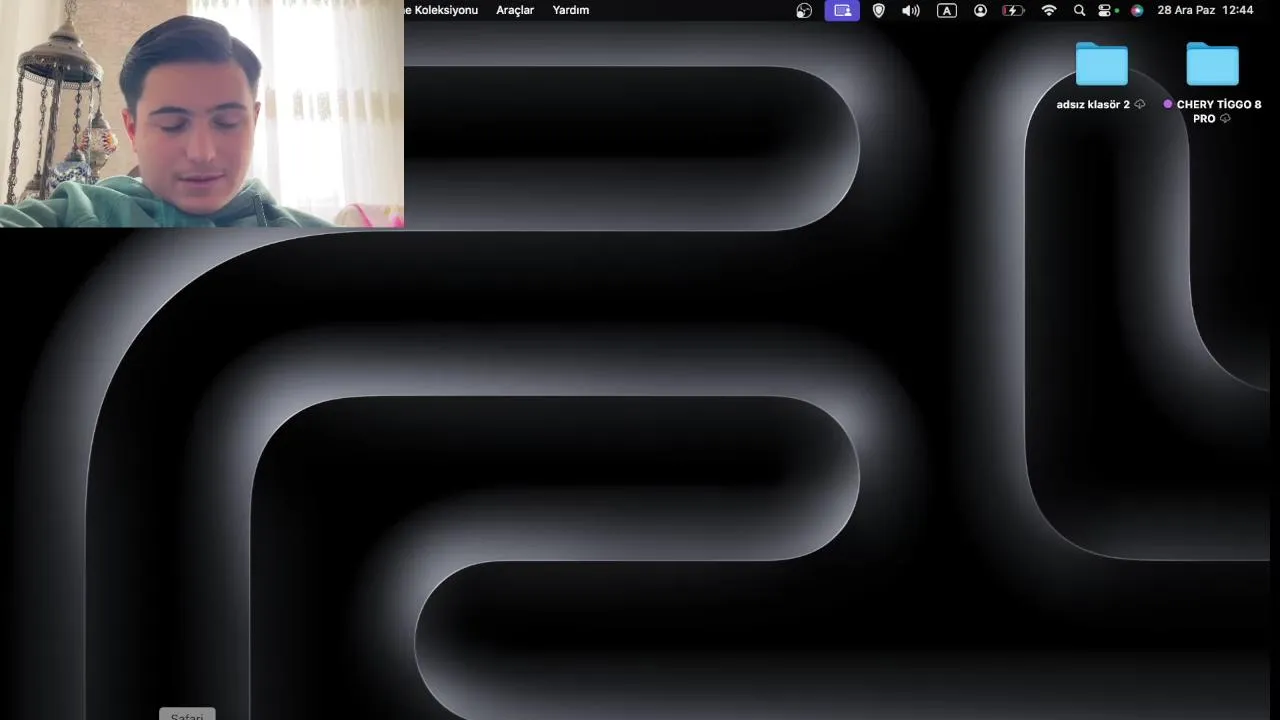The image size is (1280, 720).
Task: Open the sound volume menu
Action: [910, 11]
